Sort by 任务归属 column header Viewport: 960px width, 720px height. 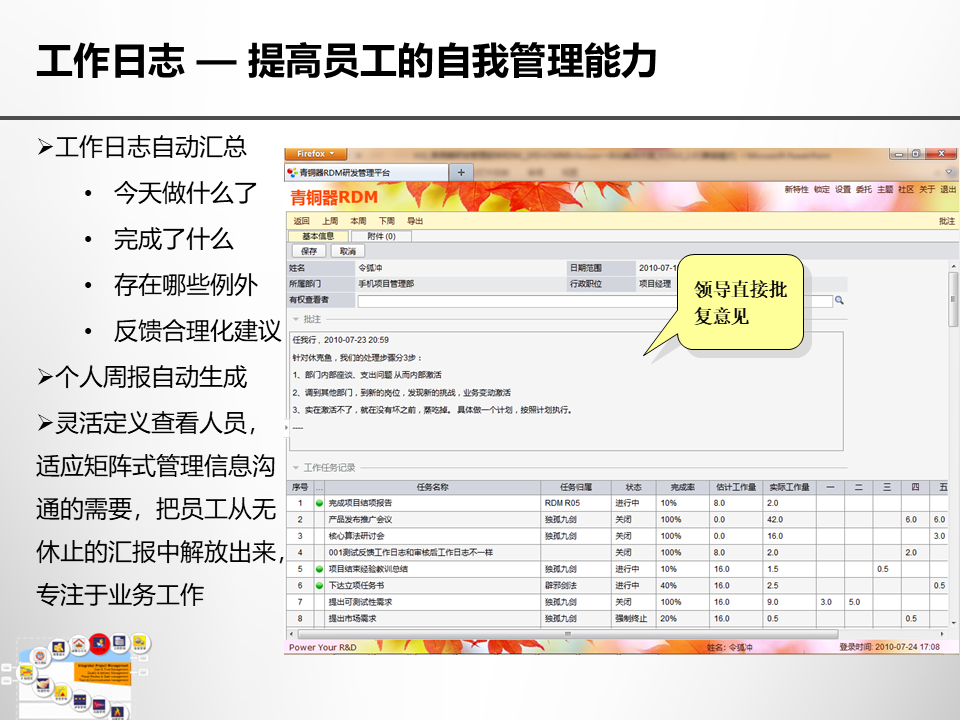click(x=576, y=487)
